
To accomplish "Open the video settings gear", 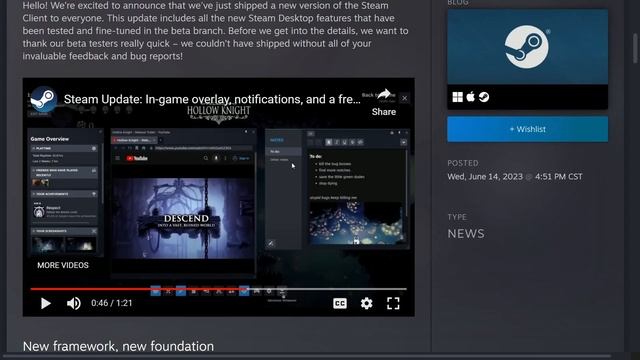I will 367,303.
